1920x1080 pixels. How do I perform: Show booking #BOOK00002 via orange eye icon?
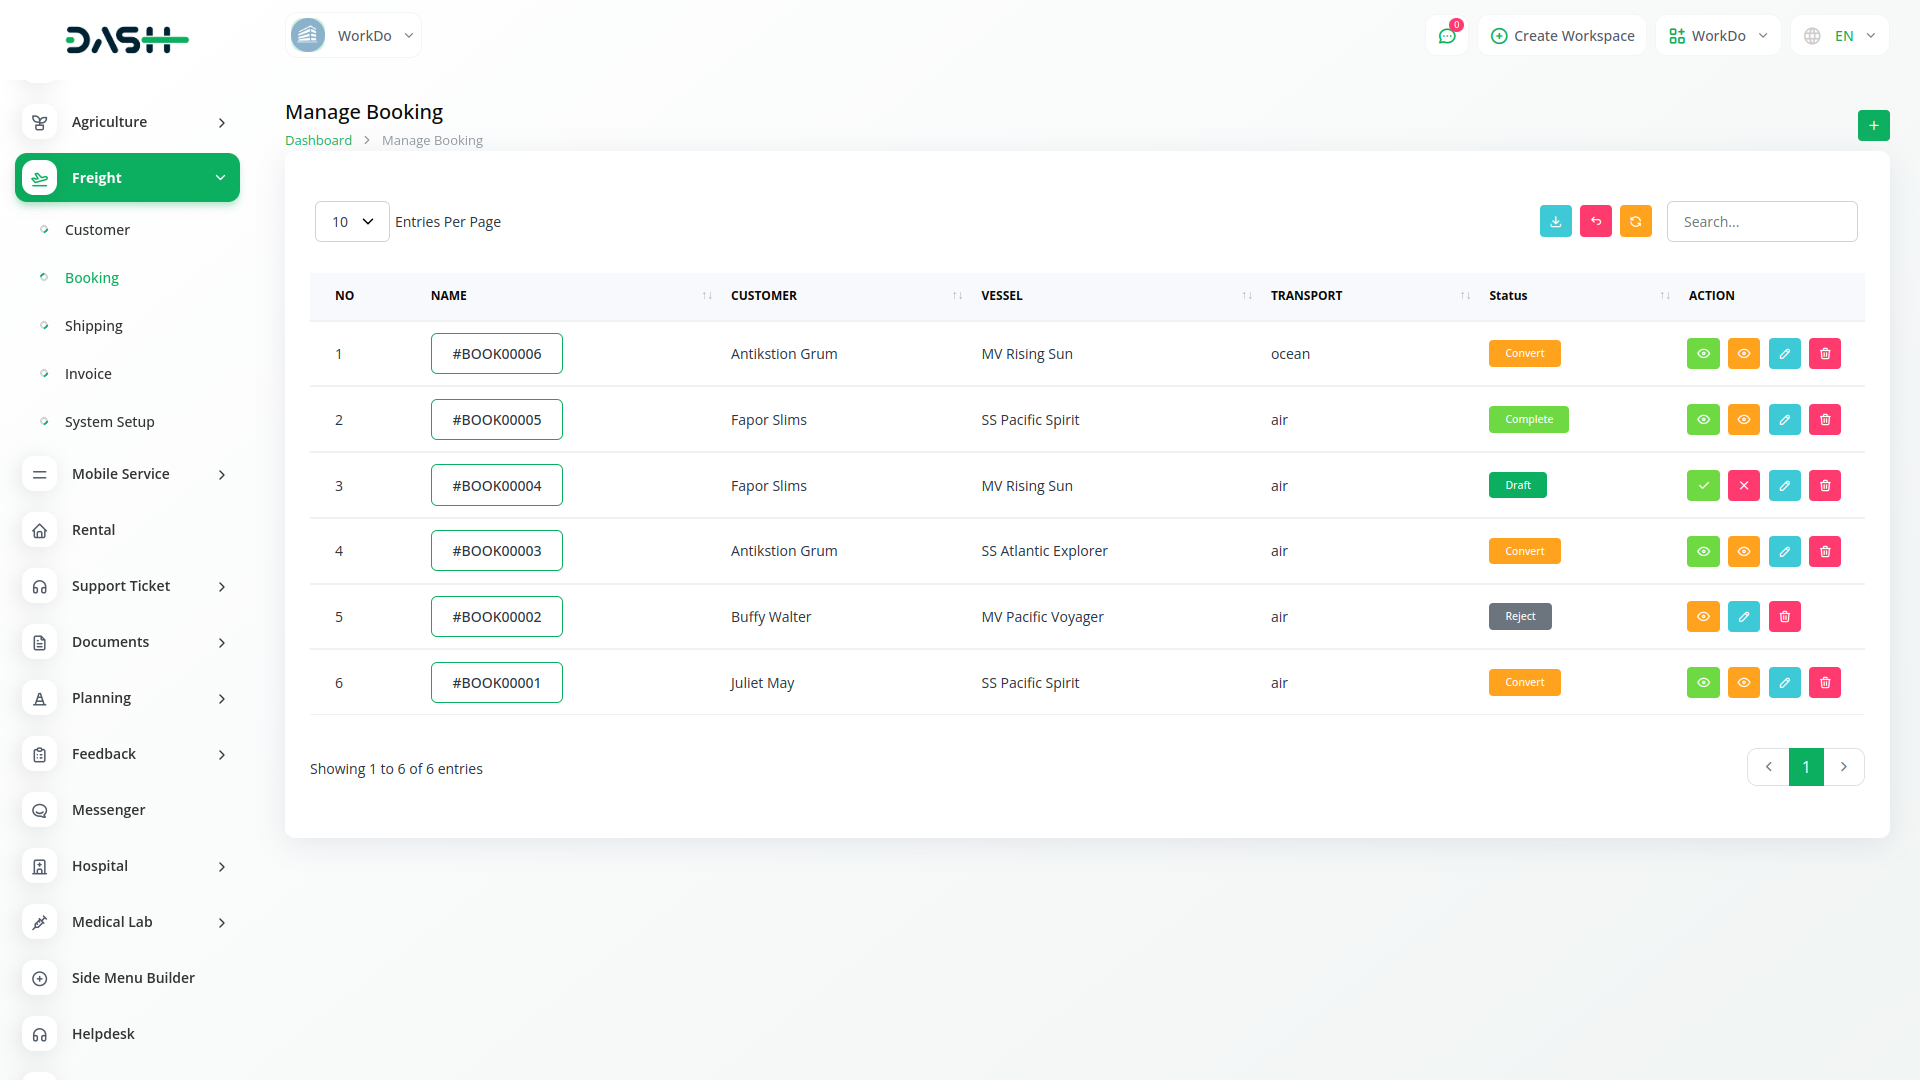1703,617
